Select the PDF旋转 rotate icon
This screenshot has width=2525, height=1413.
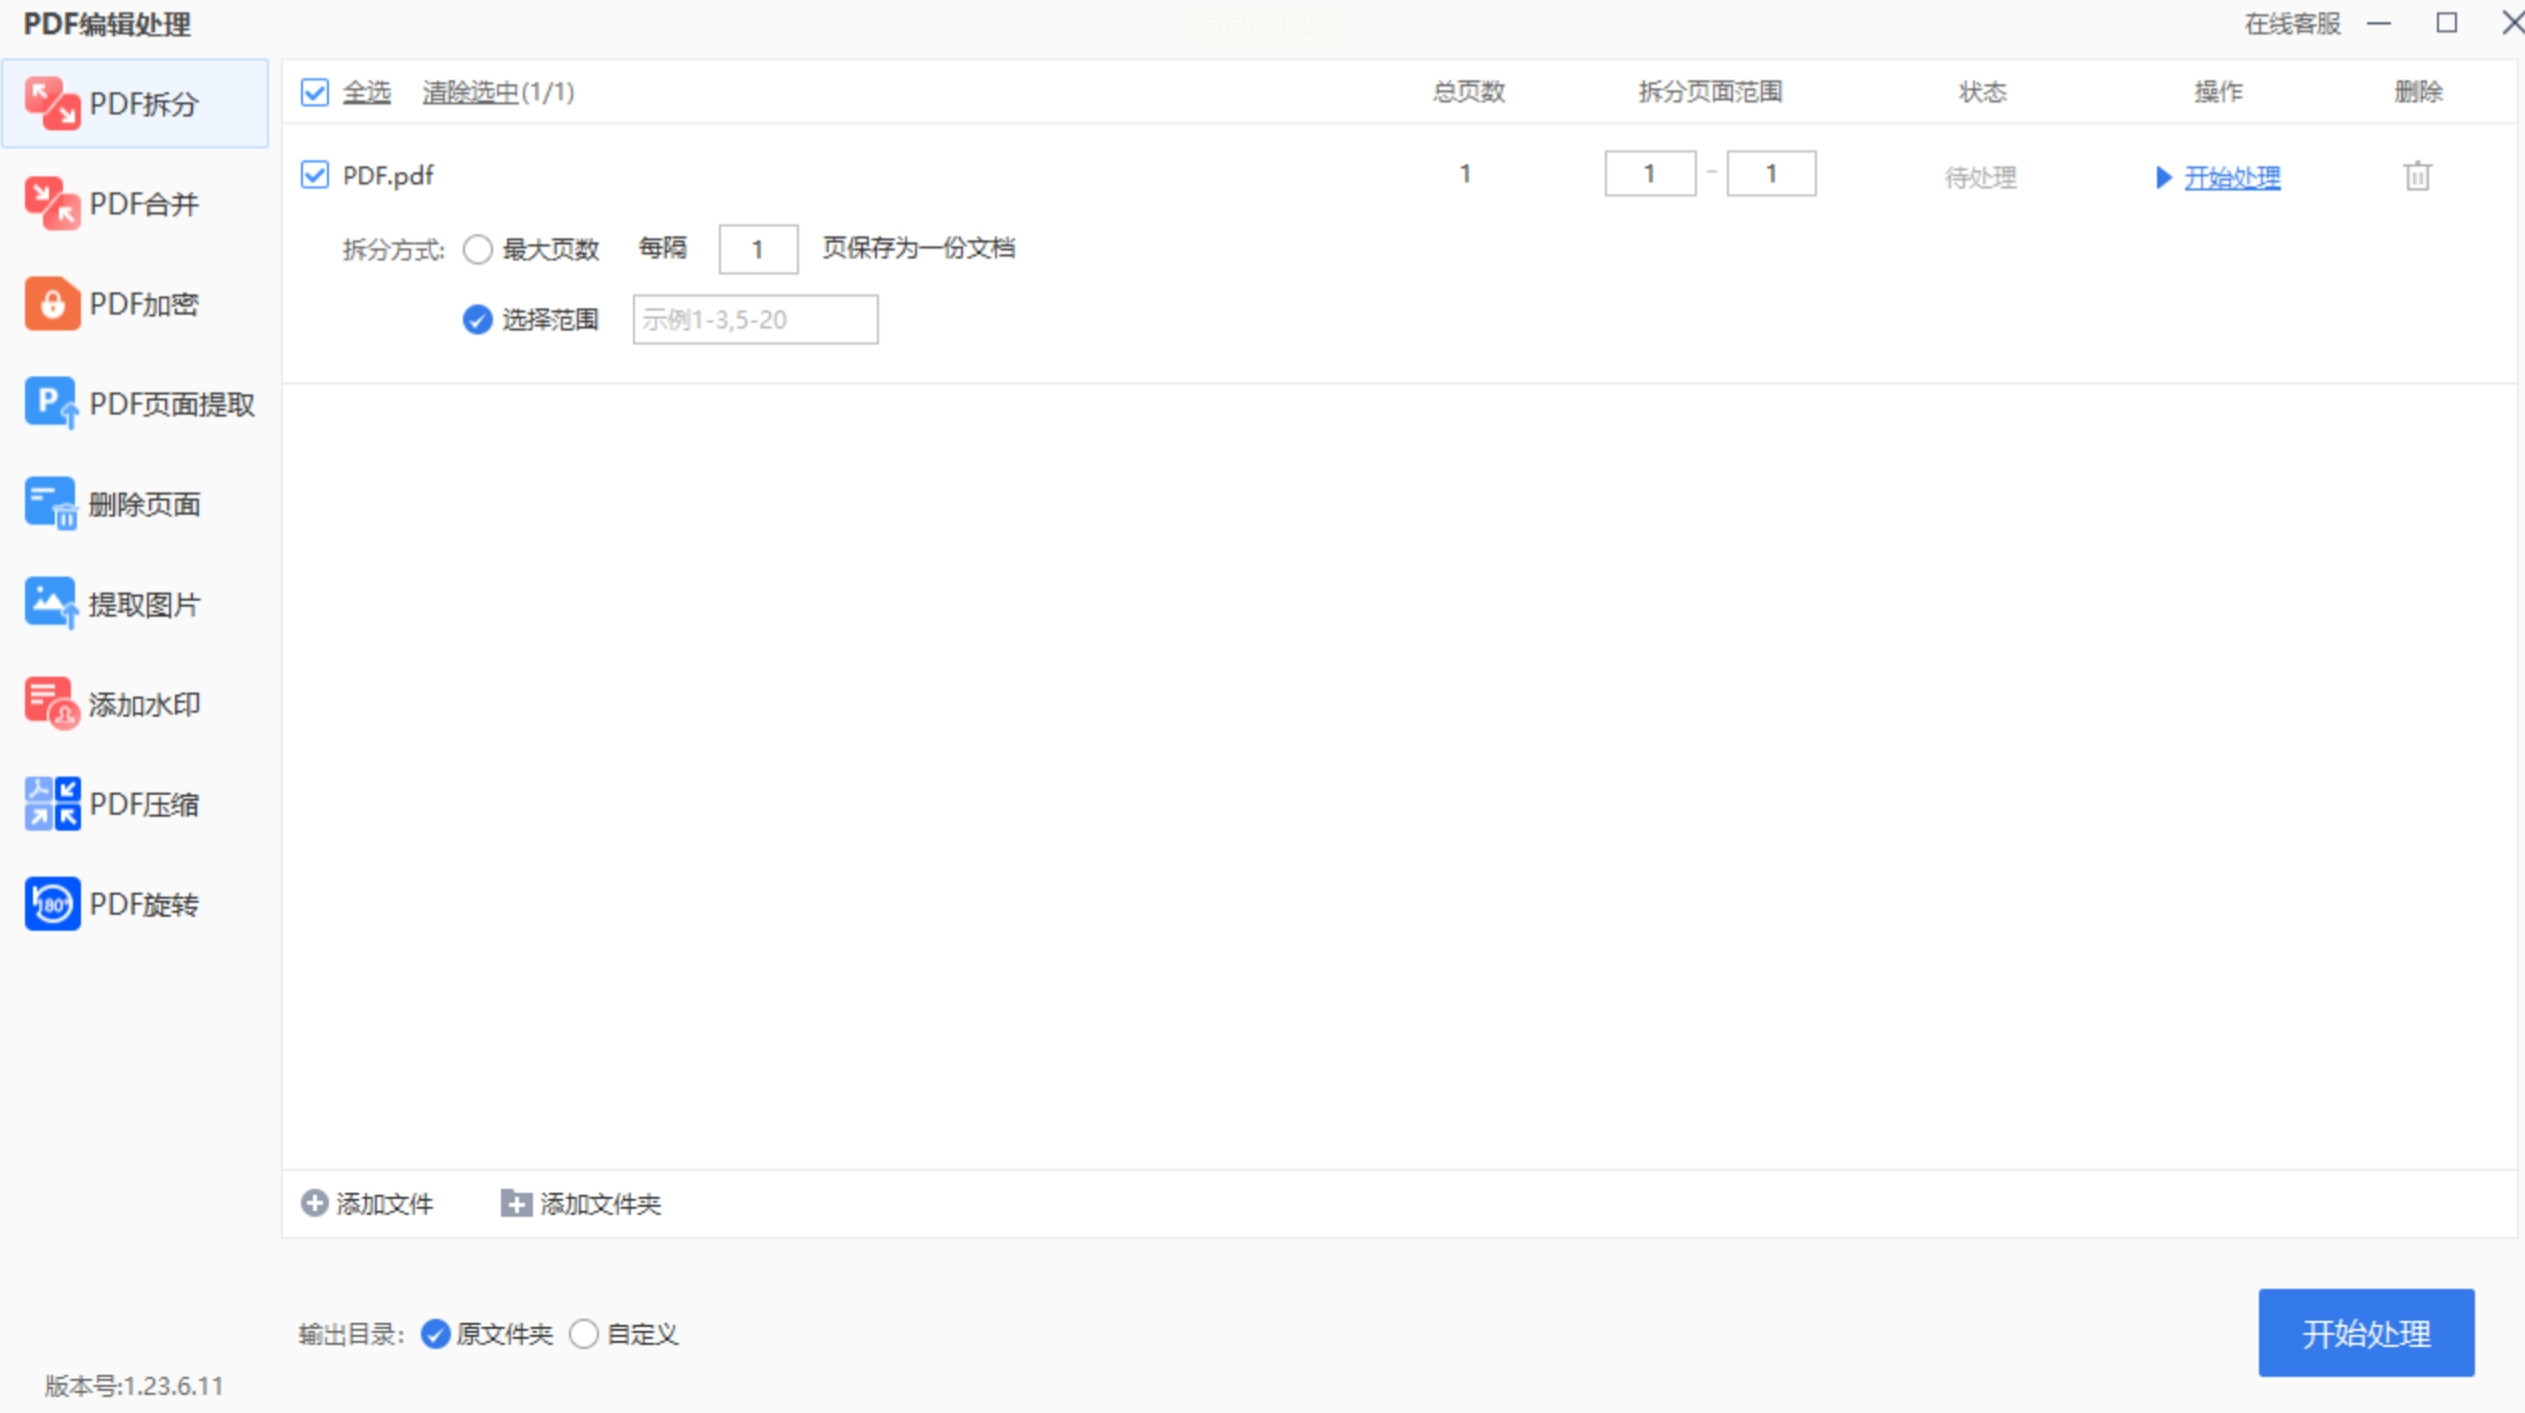[x=51, y=904]
